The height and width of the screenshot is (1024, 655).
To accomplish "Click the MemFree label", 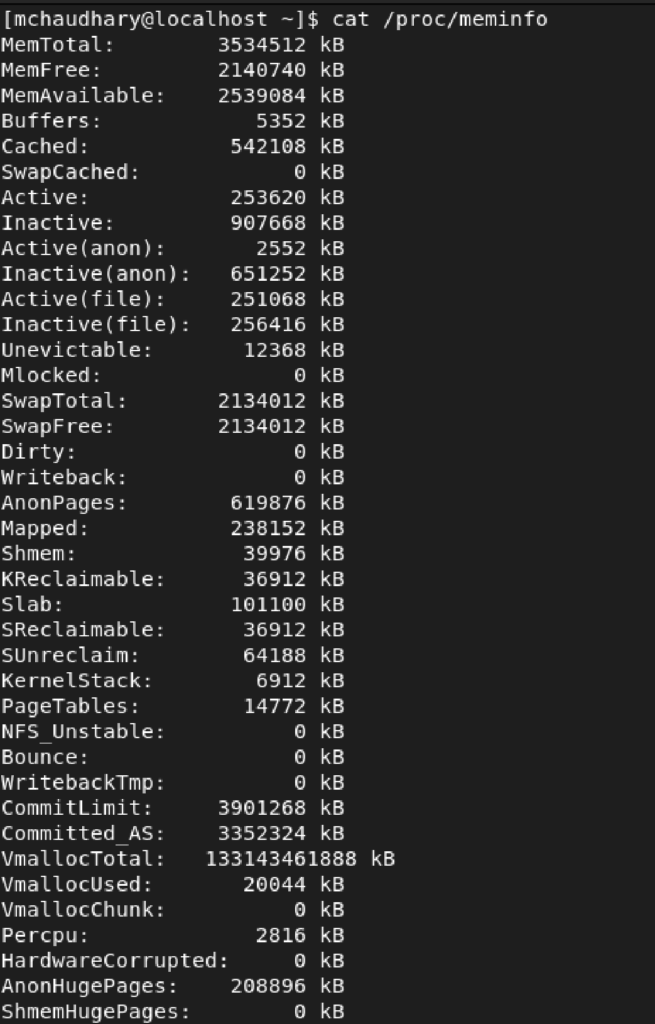I will (50, 71).
